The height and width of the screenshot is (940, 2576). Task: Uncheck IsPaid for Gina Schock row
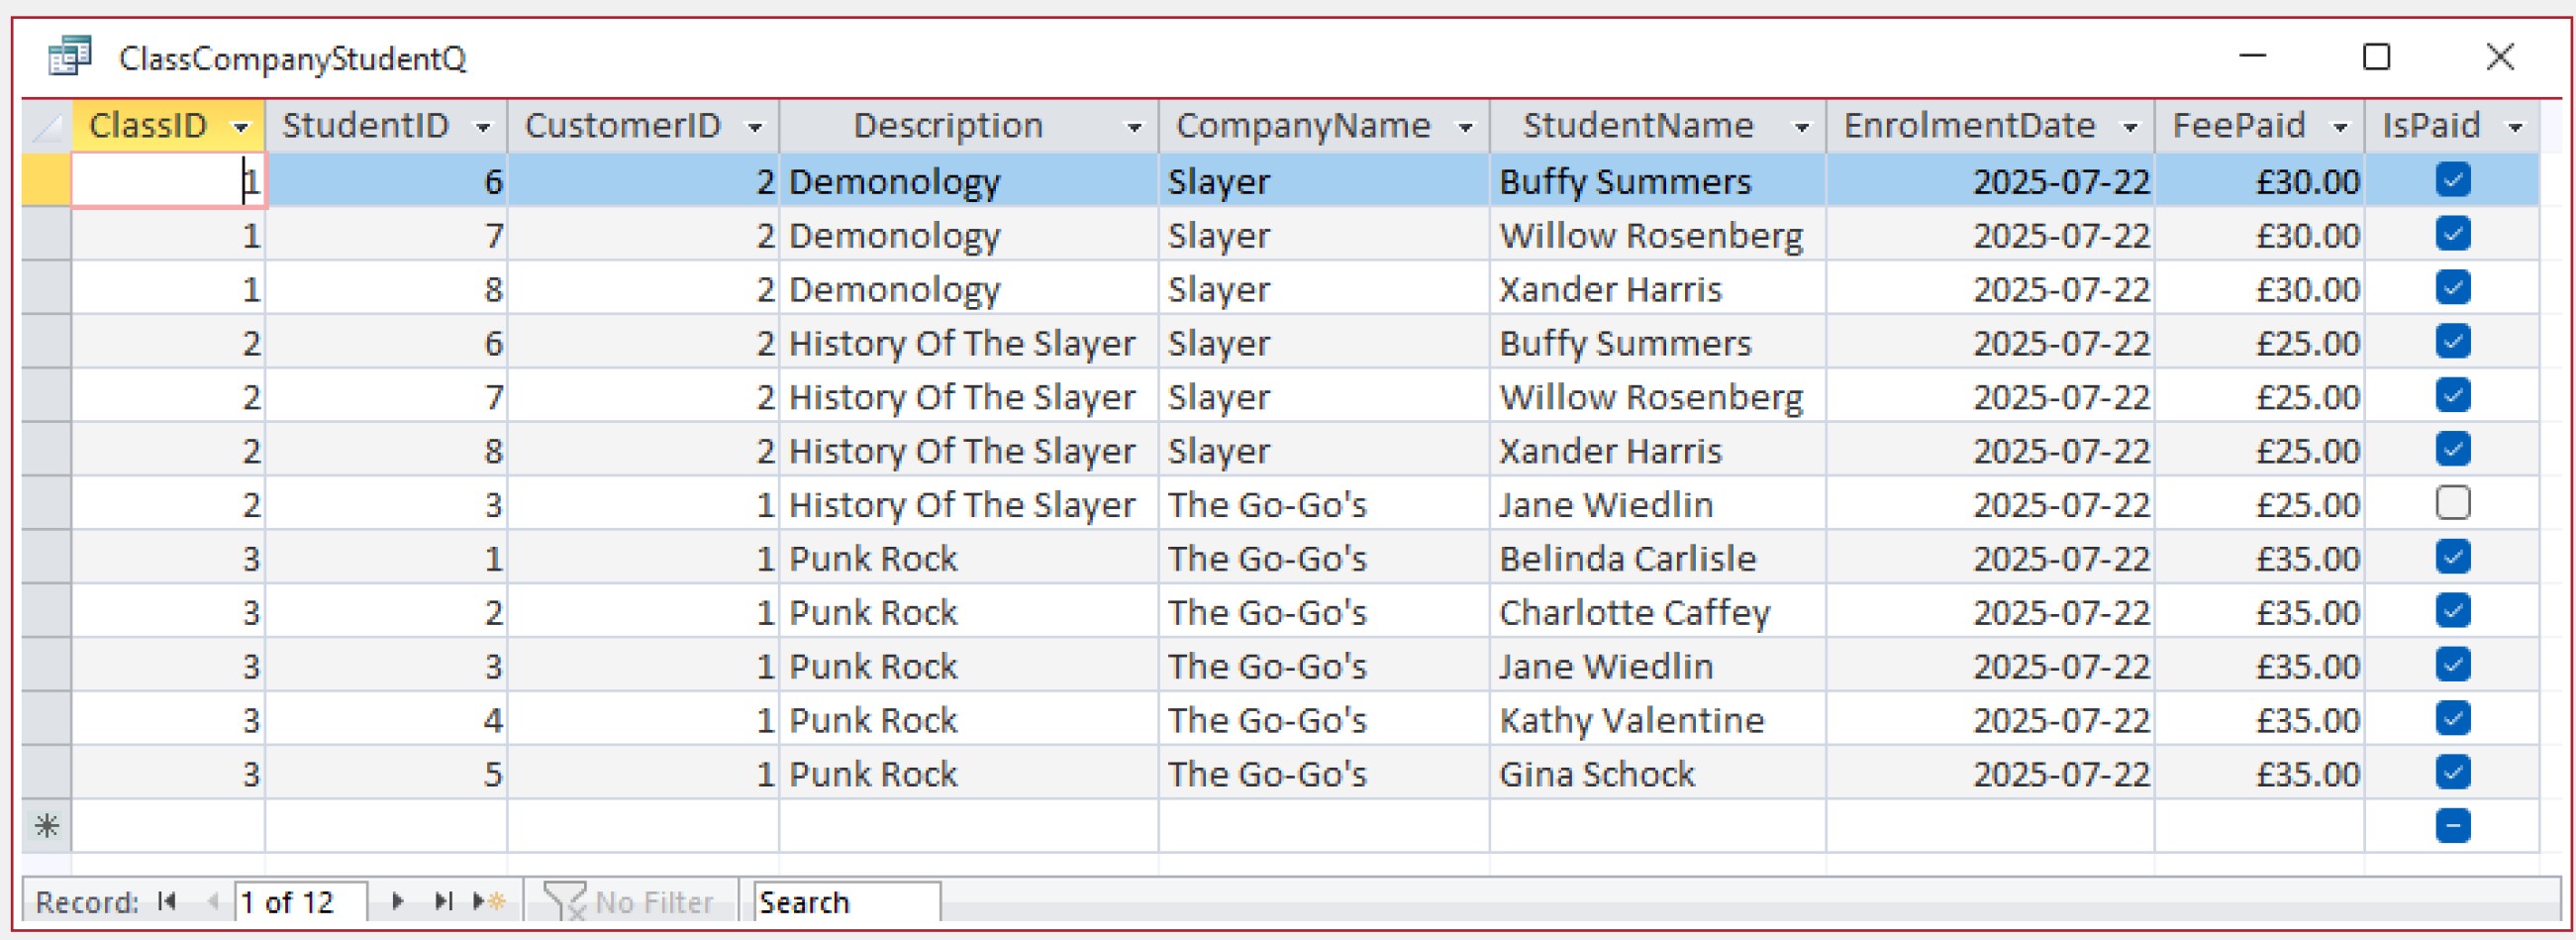(2453, 773)
